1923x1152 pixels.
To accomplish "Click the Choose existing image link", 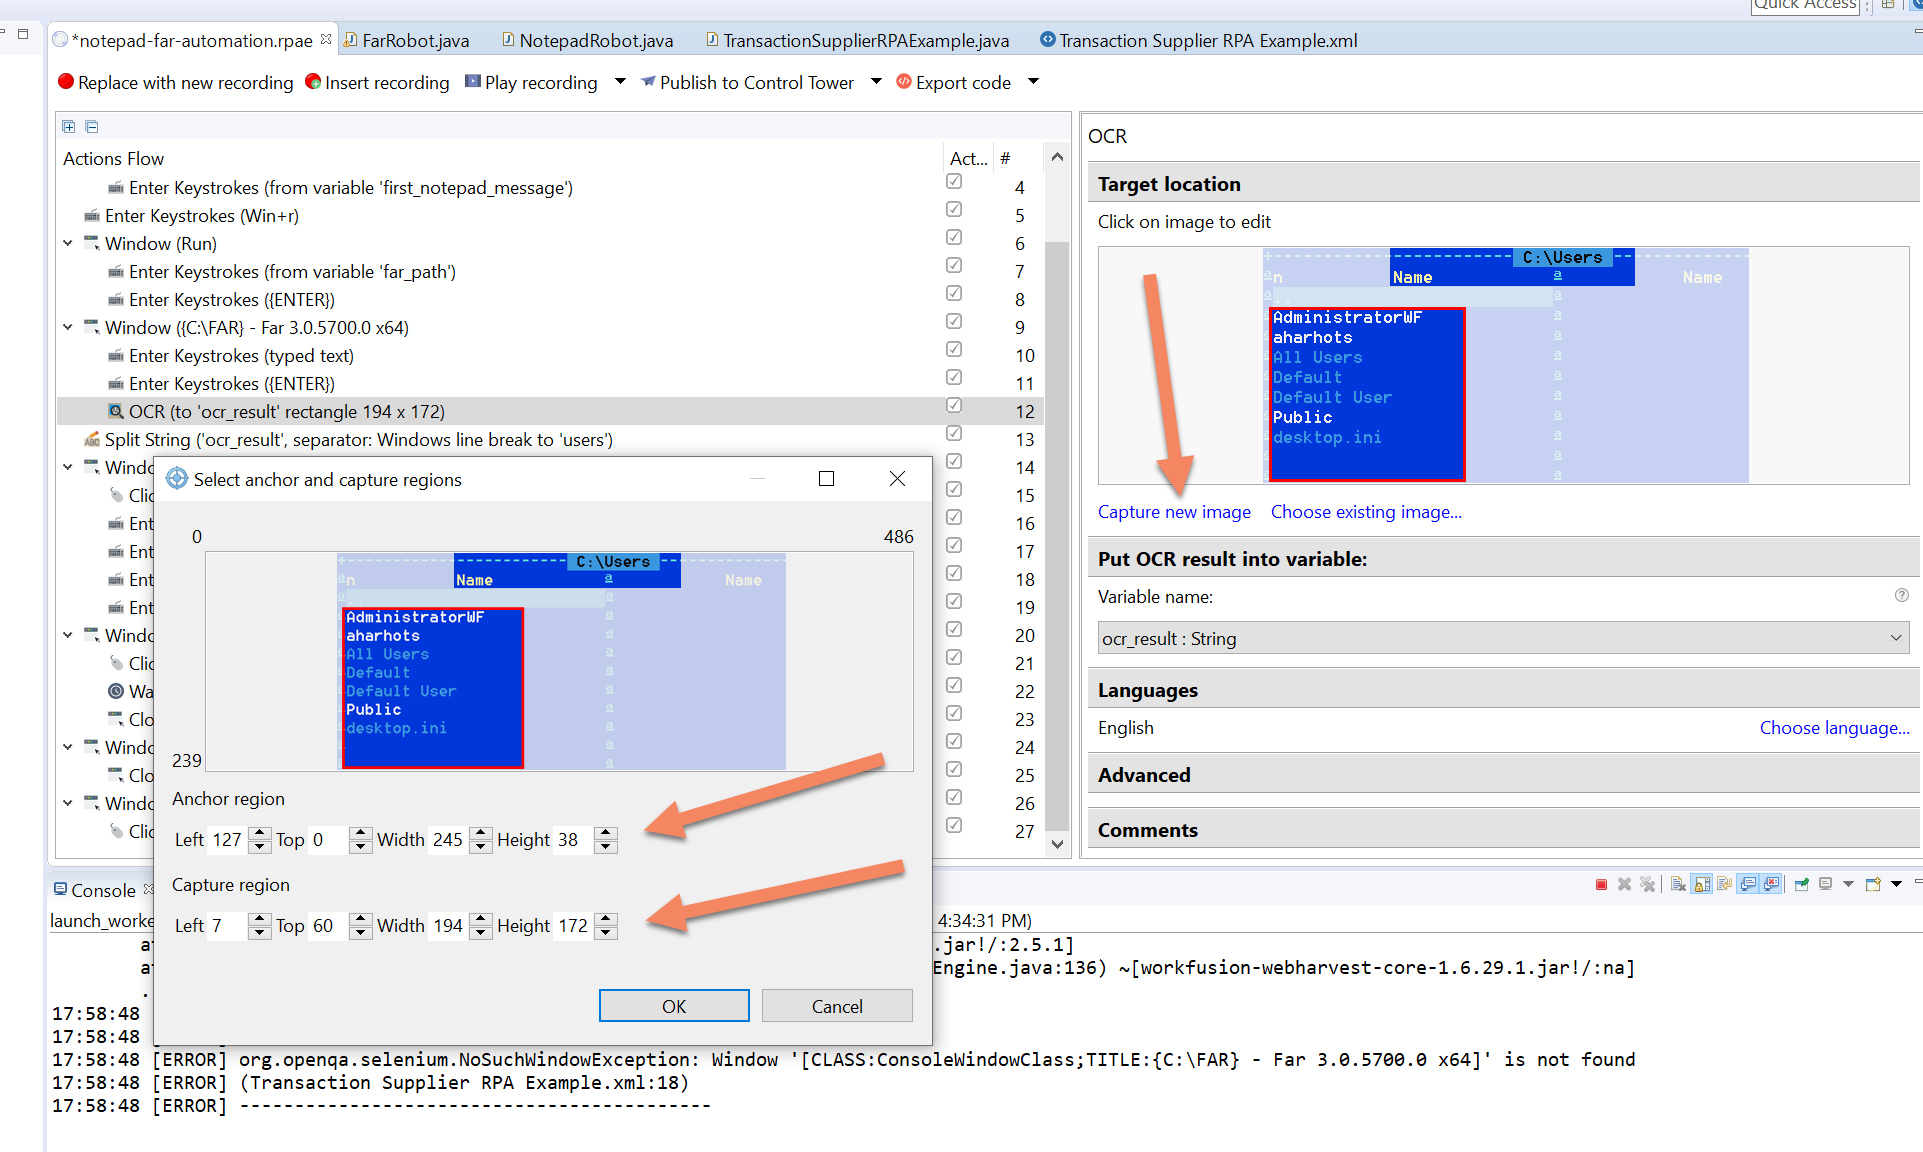I will click(1366, 512).
